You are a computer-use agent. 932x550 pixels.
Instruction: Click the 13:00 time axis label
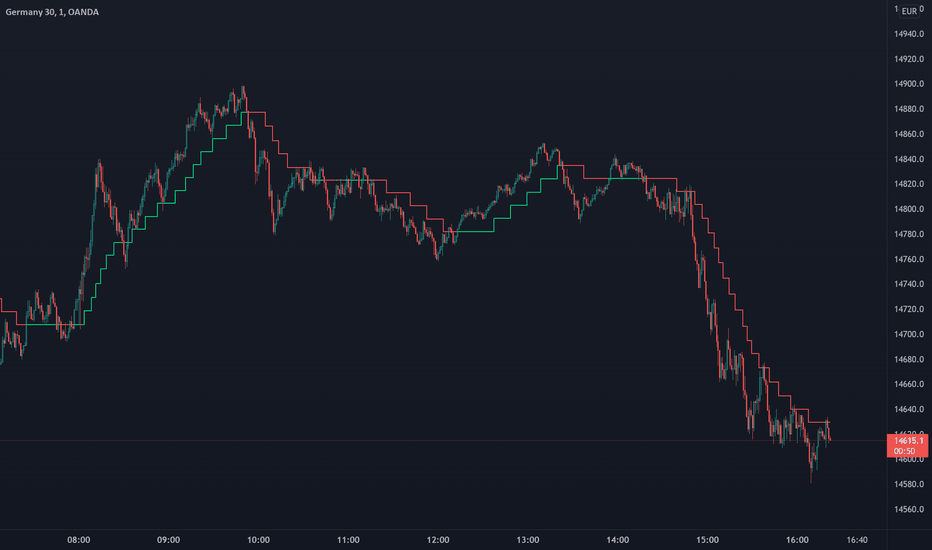click(528, 540)
